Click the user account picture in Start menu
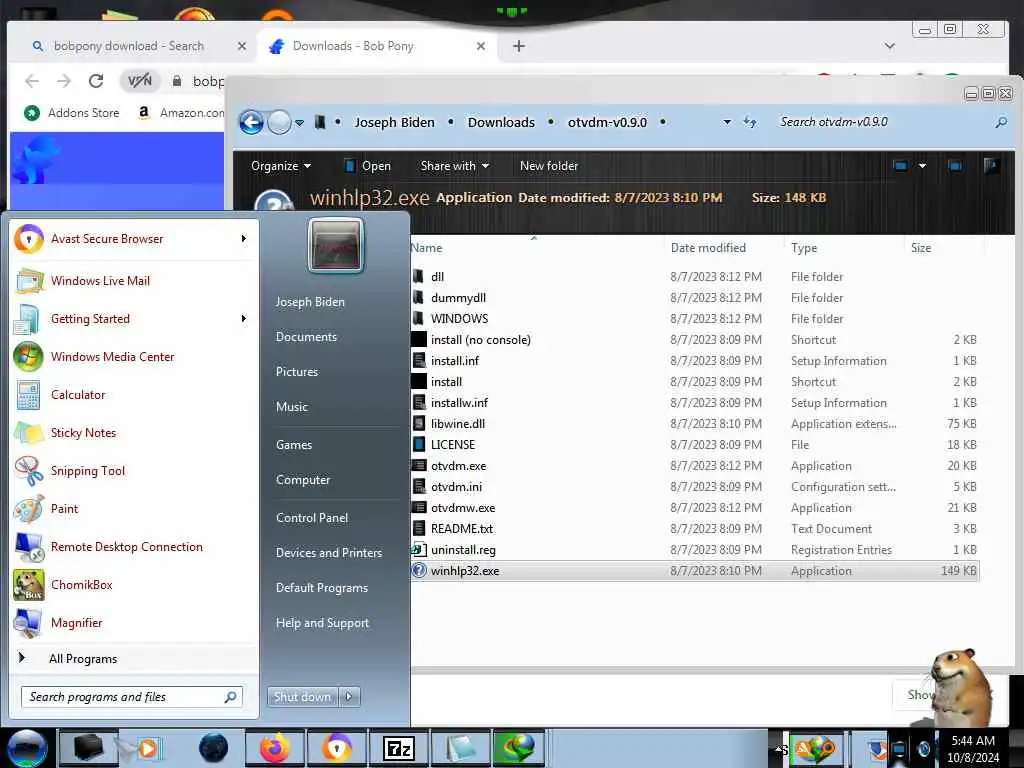The width and height of the screenshot is (1024, 768). coord(335,245)
